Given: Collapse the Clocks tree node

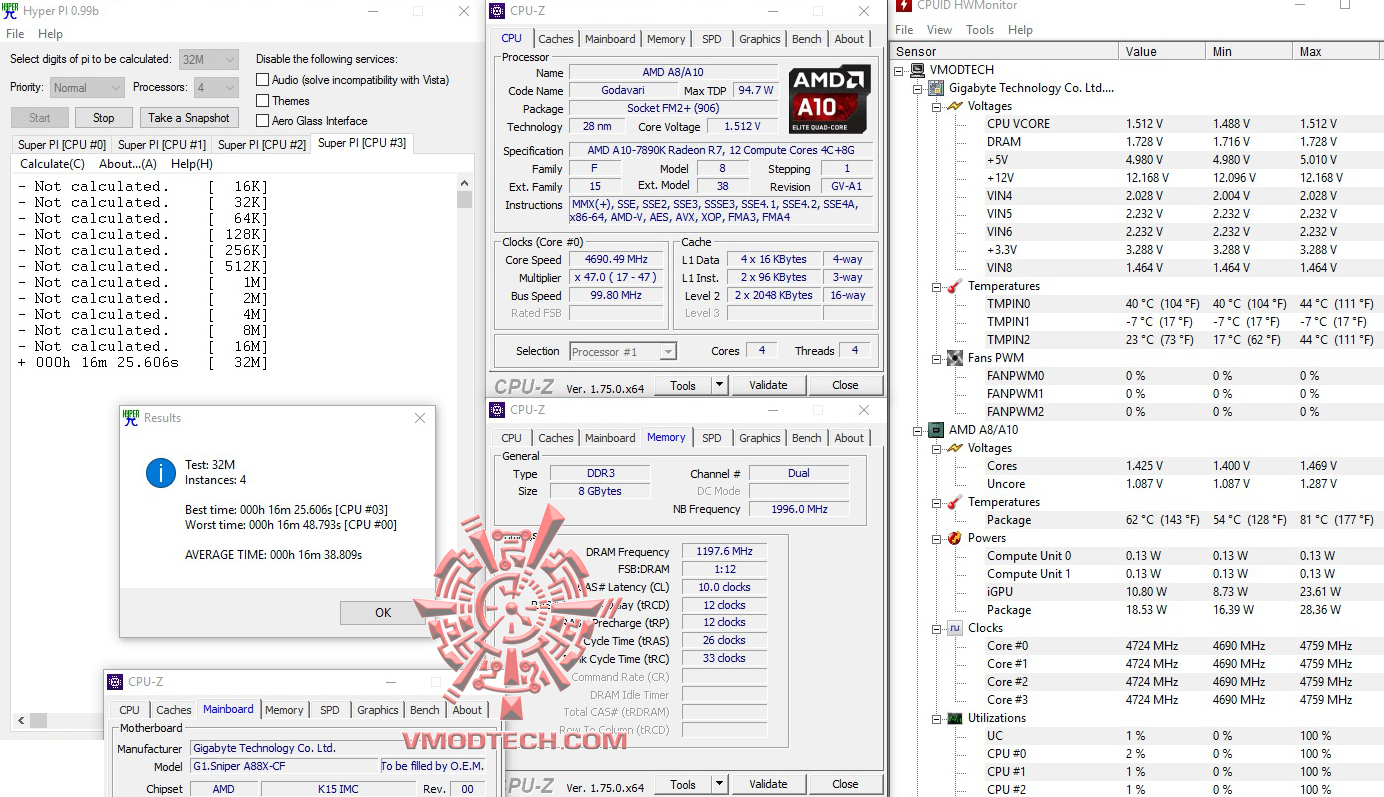Looking at the screenshot, I should 935,628.
